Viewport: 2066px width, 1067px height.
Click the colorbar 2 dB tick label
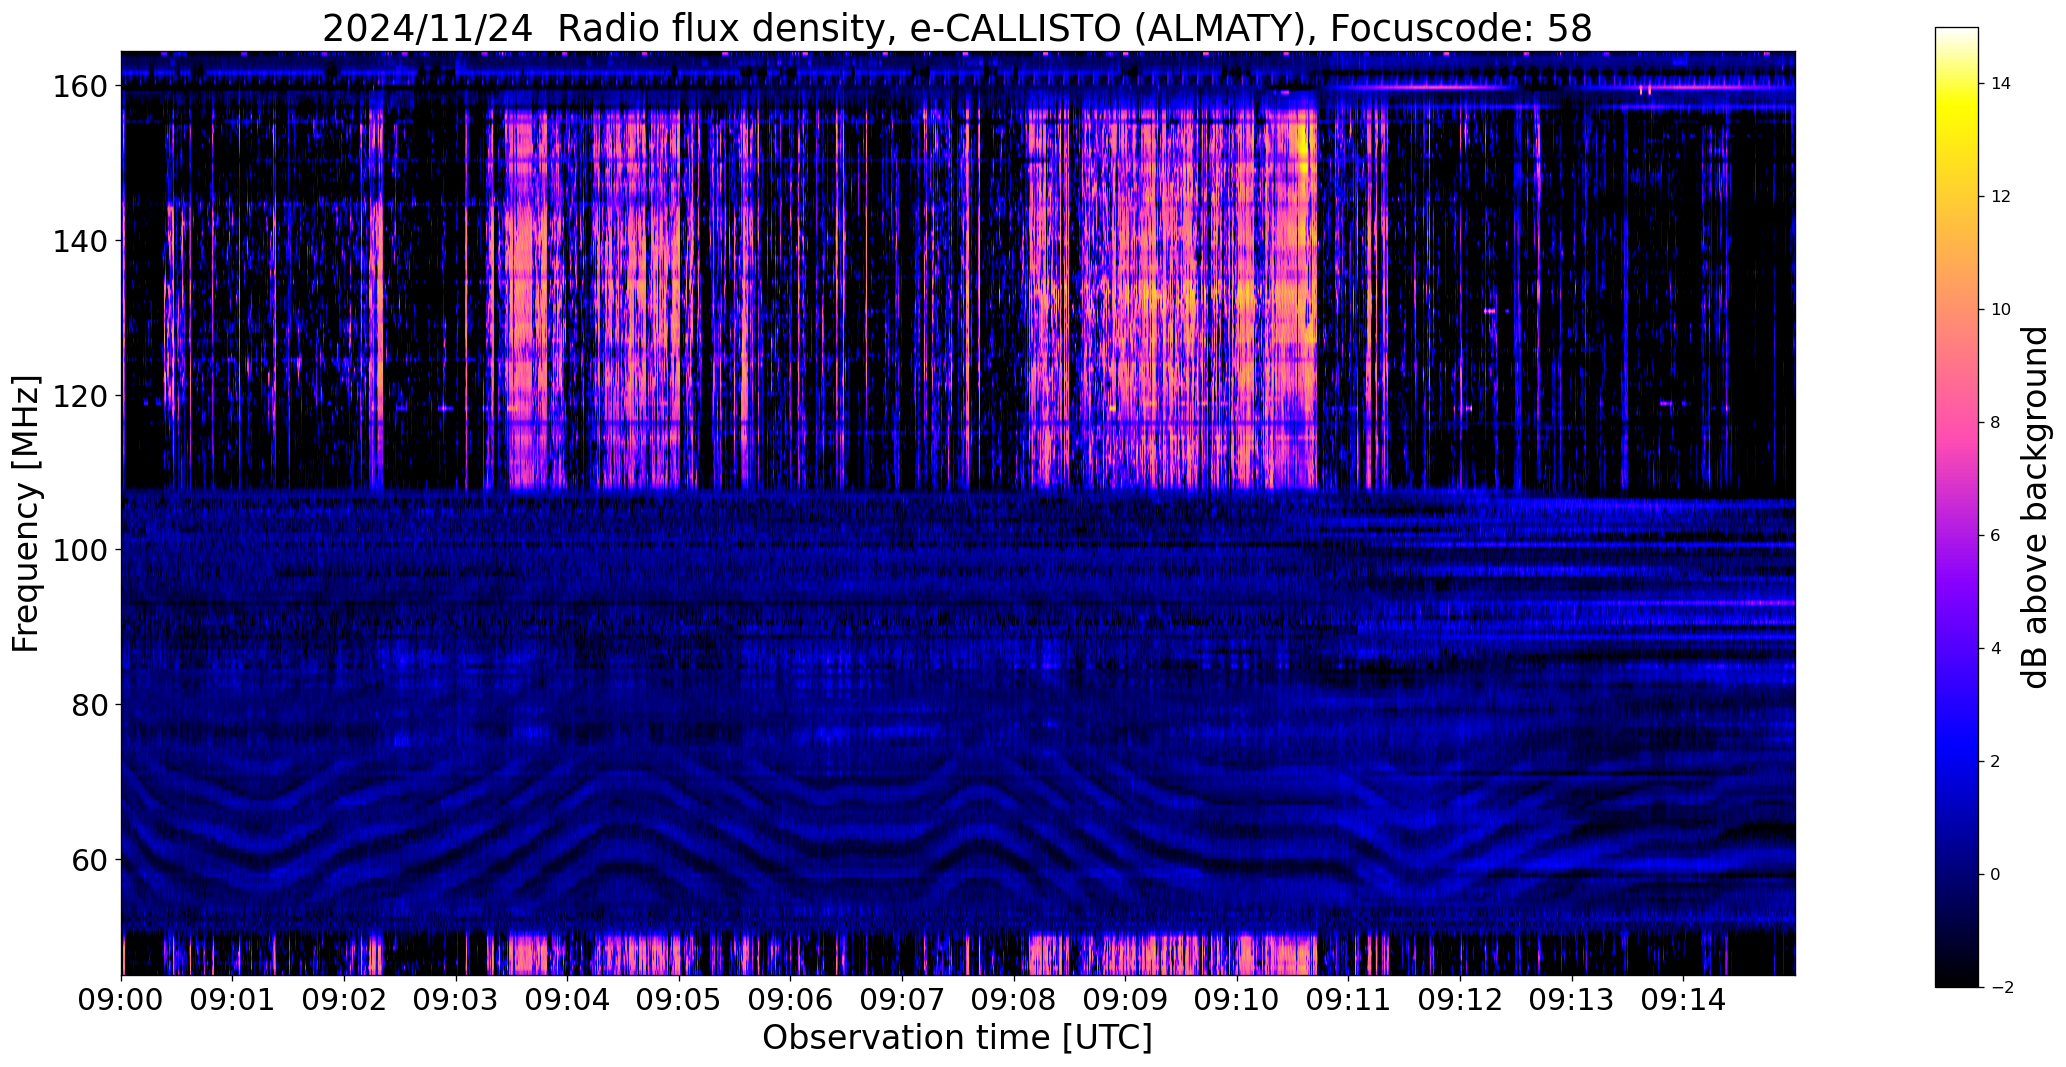[1996, 762]
